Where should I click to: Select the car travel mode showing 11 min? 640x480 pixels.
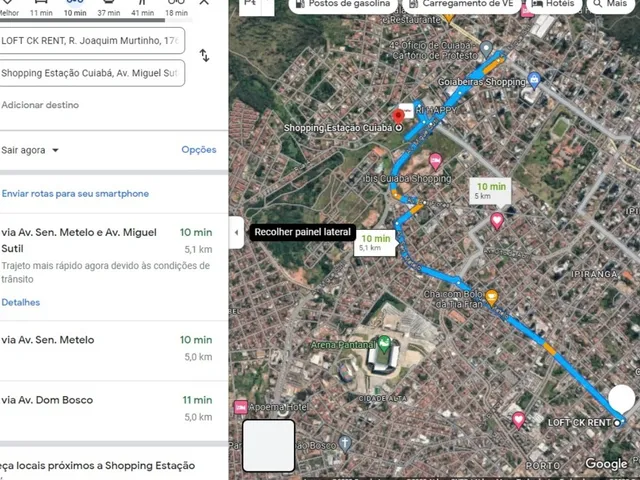(41, 8)
